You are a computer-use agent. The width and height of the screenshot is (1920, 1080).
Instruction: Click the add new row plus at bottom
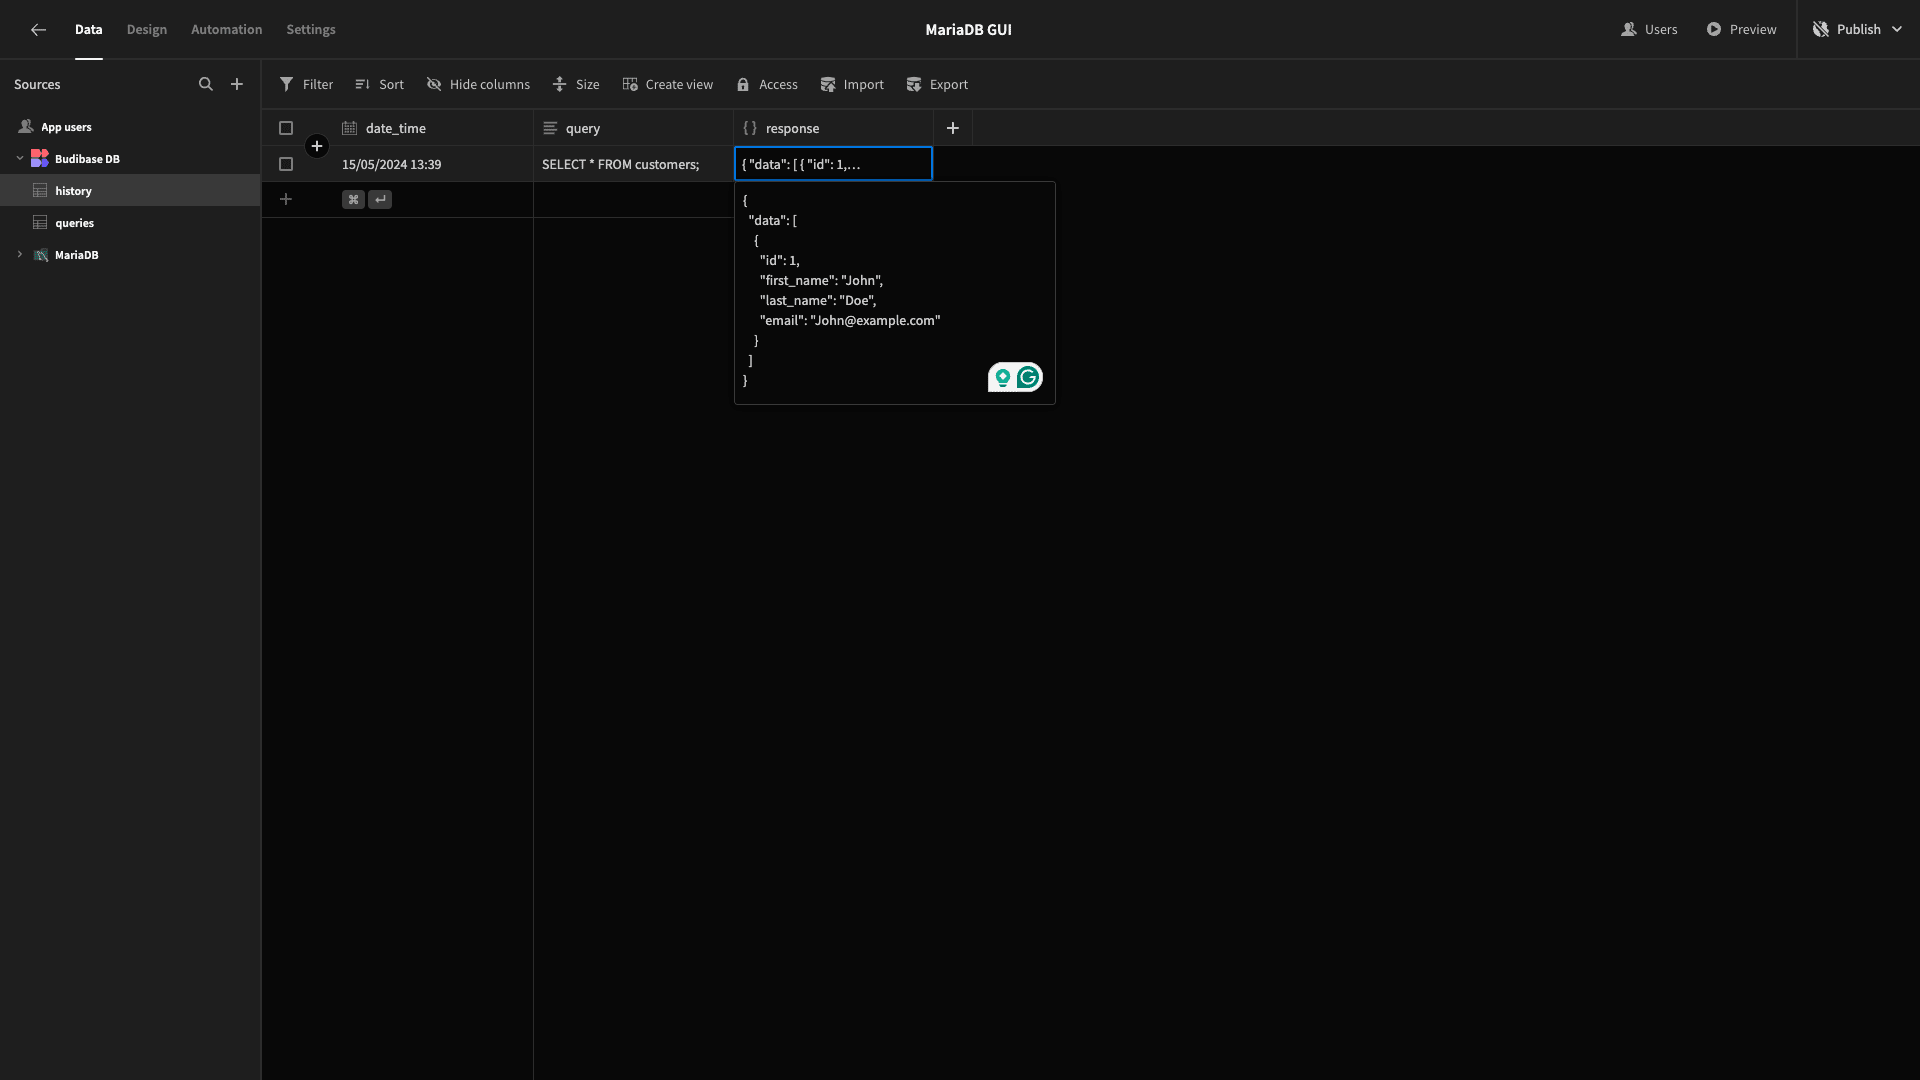286,199
